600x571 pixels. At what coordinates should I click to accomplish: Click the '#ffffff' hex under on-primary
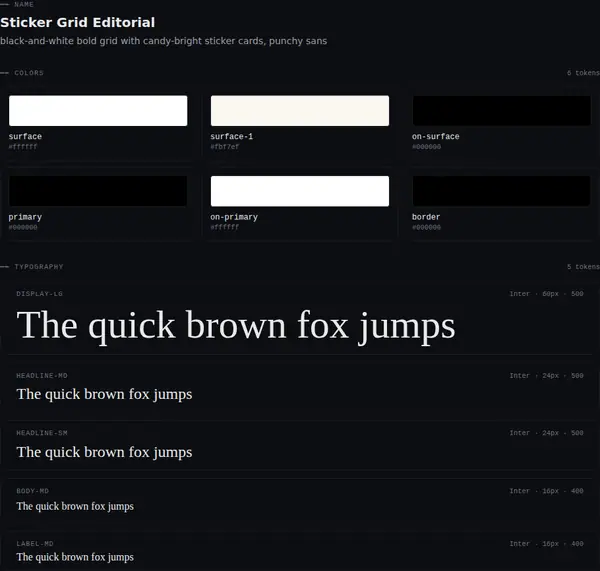point(225,227)
